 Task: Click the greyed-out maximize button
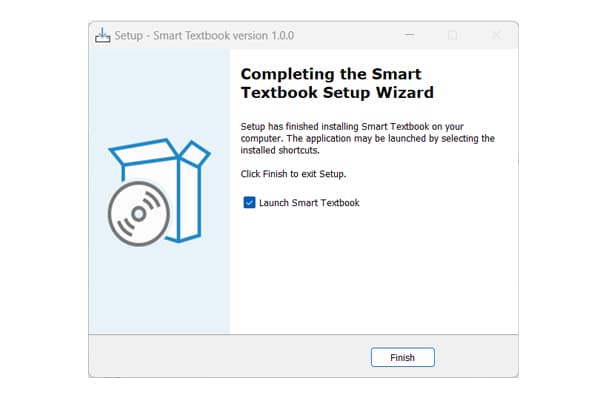[x=453, y=36]
